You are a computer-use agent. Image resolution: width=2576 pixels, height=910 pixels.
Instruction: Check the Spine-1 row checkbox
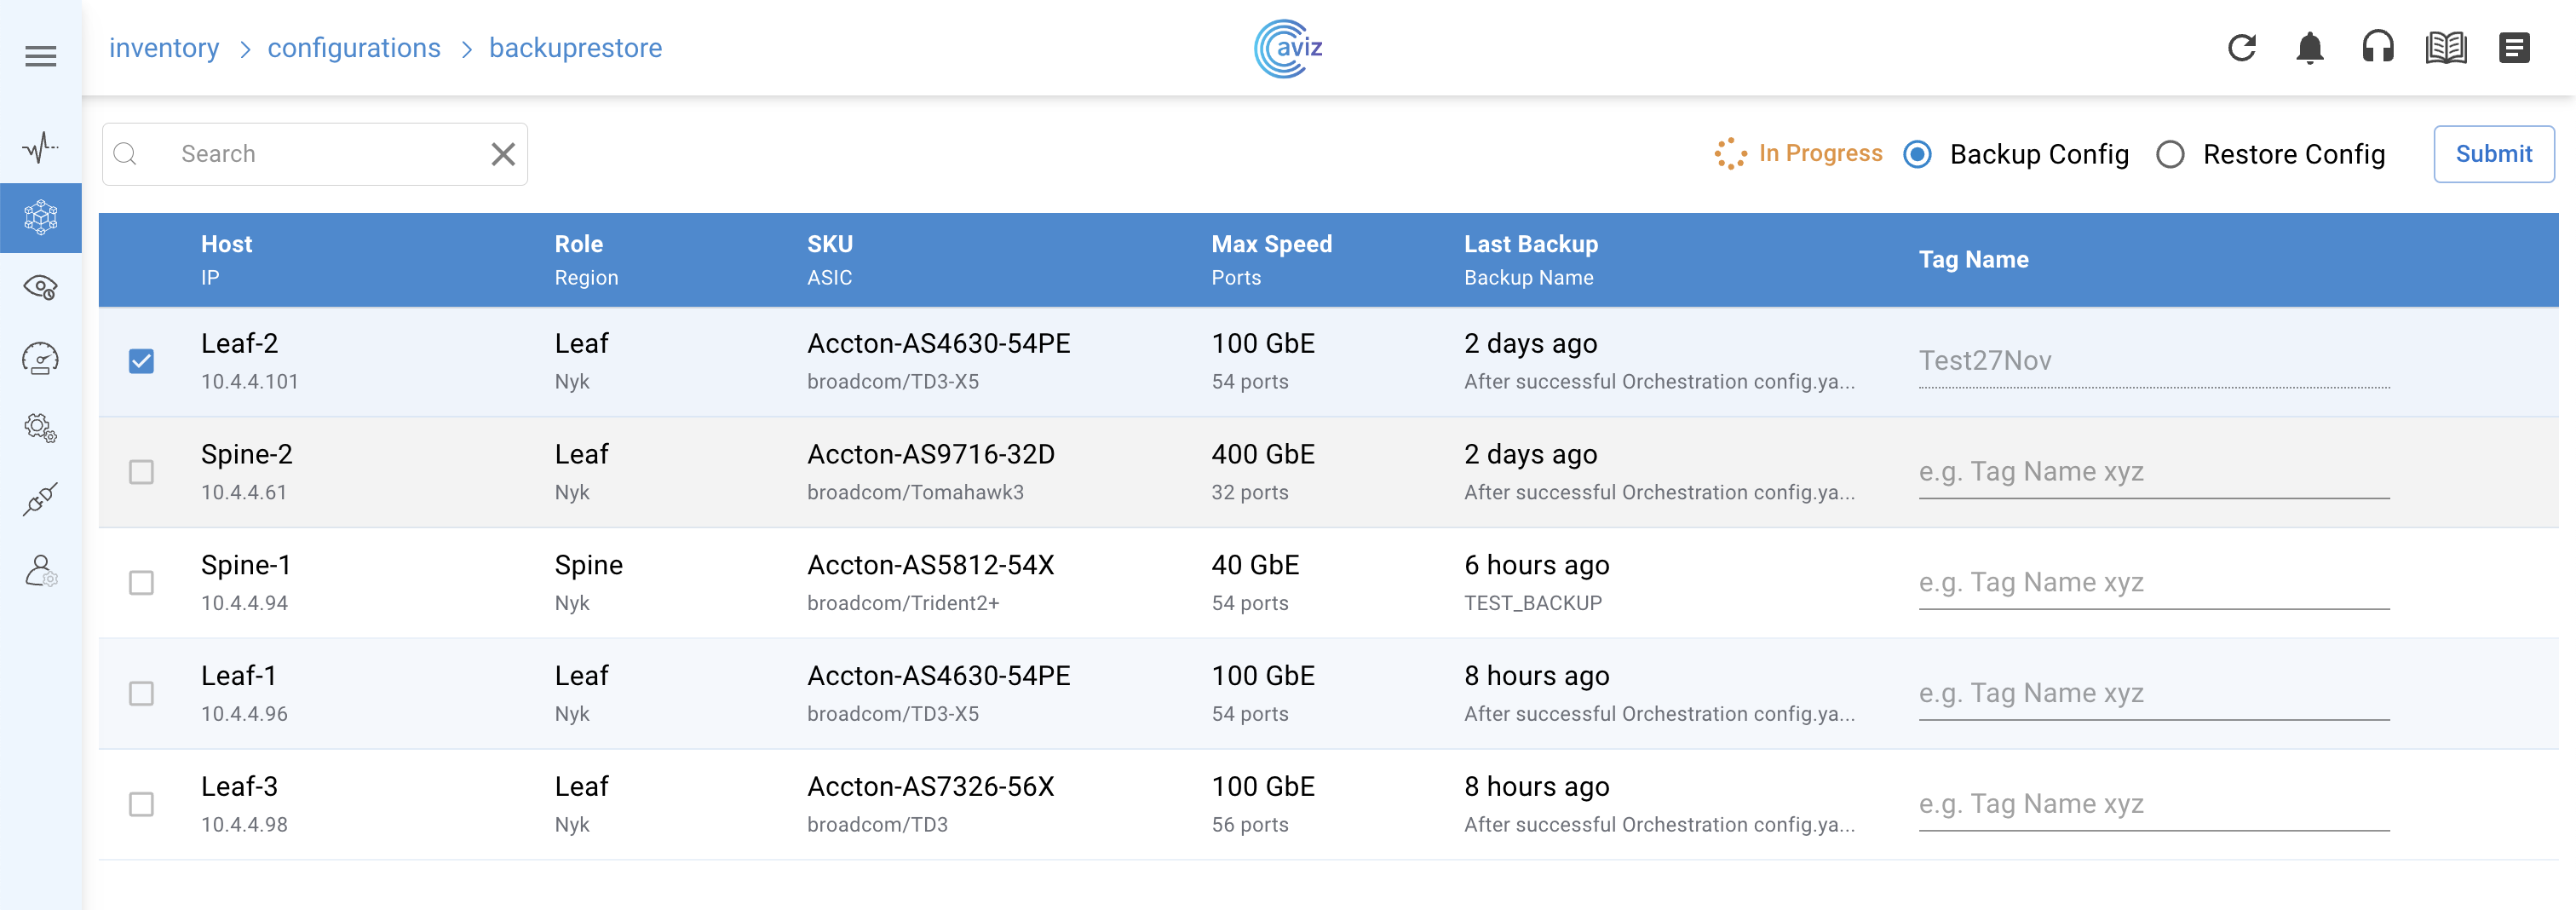142,583
